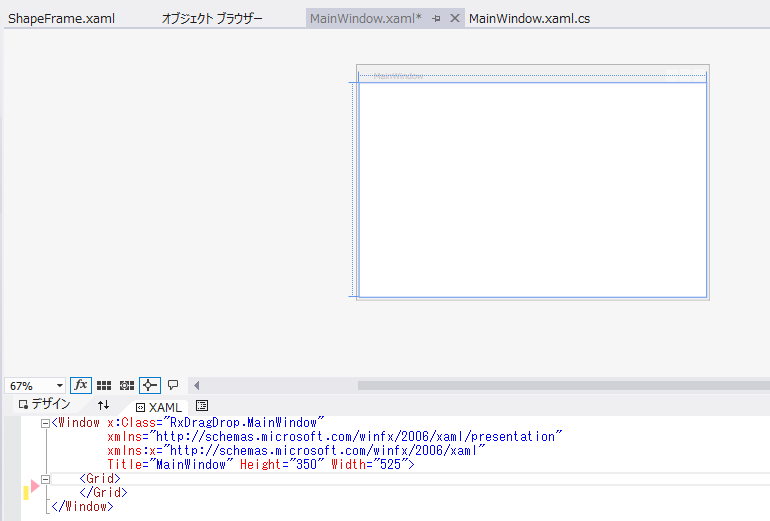This screenshot has height=521, width=770.
Task: Switch to the XAML pane tab
Action: [159, 407]
